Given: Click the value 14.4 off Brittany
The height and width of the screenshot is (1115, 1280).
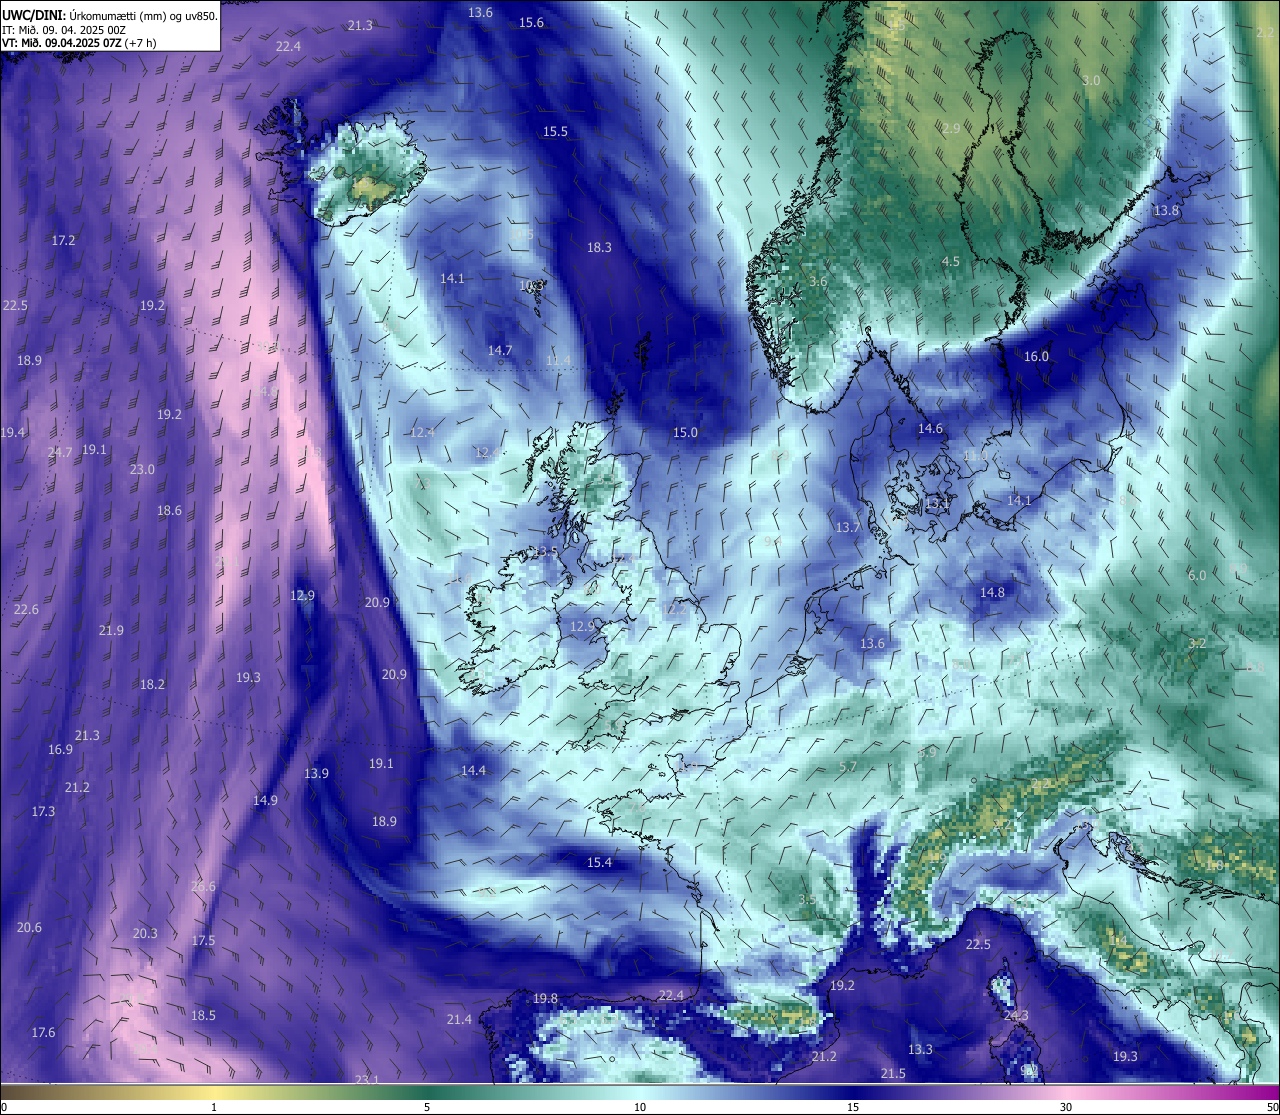Looking at the screenshot, I should point(473,770).
